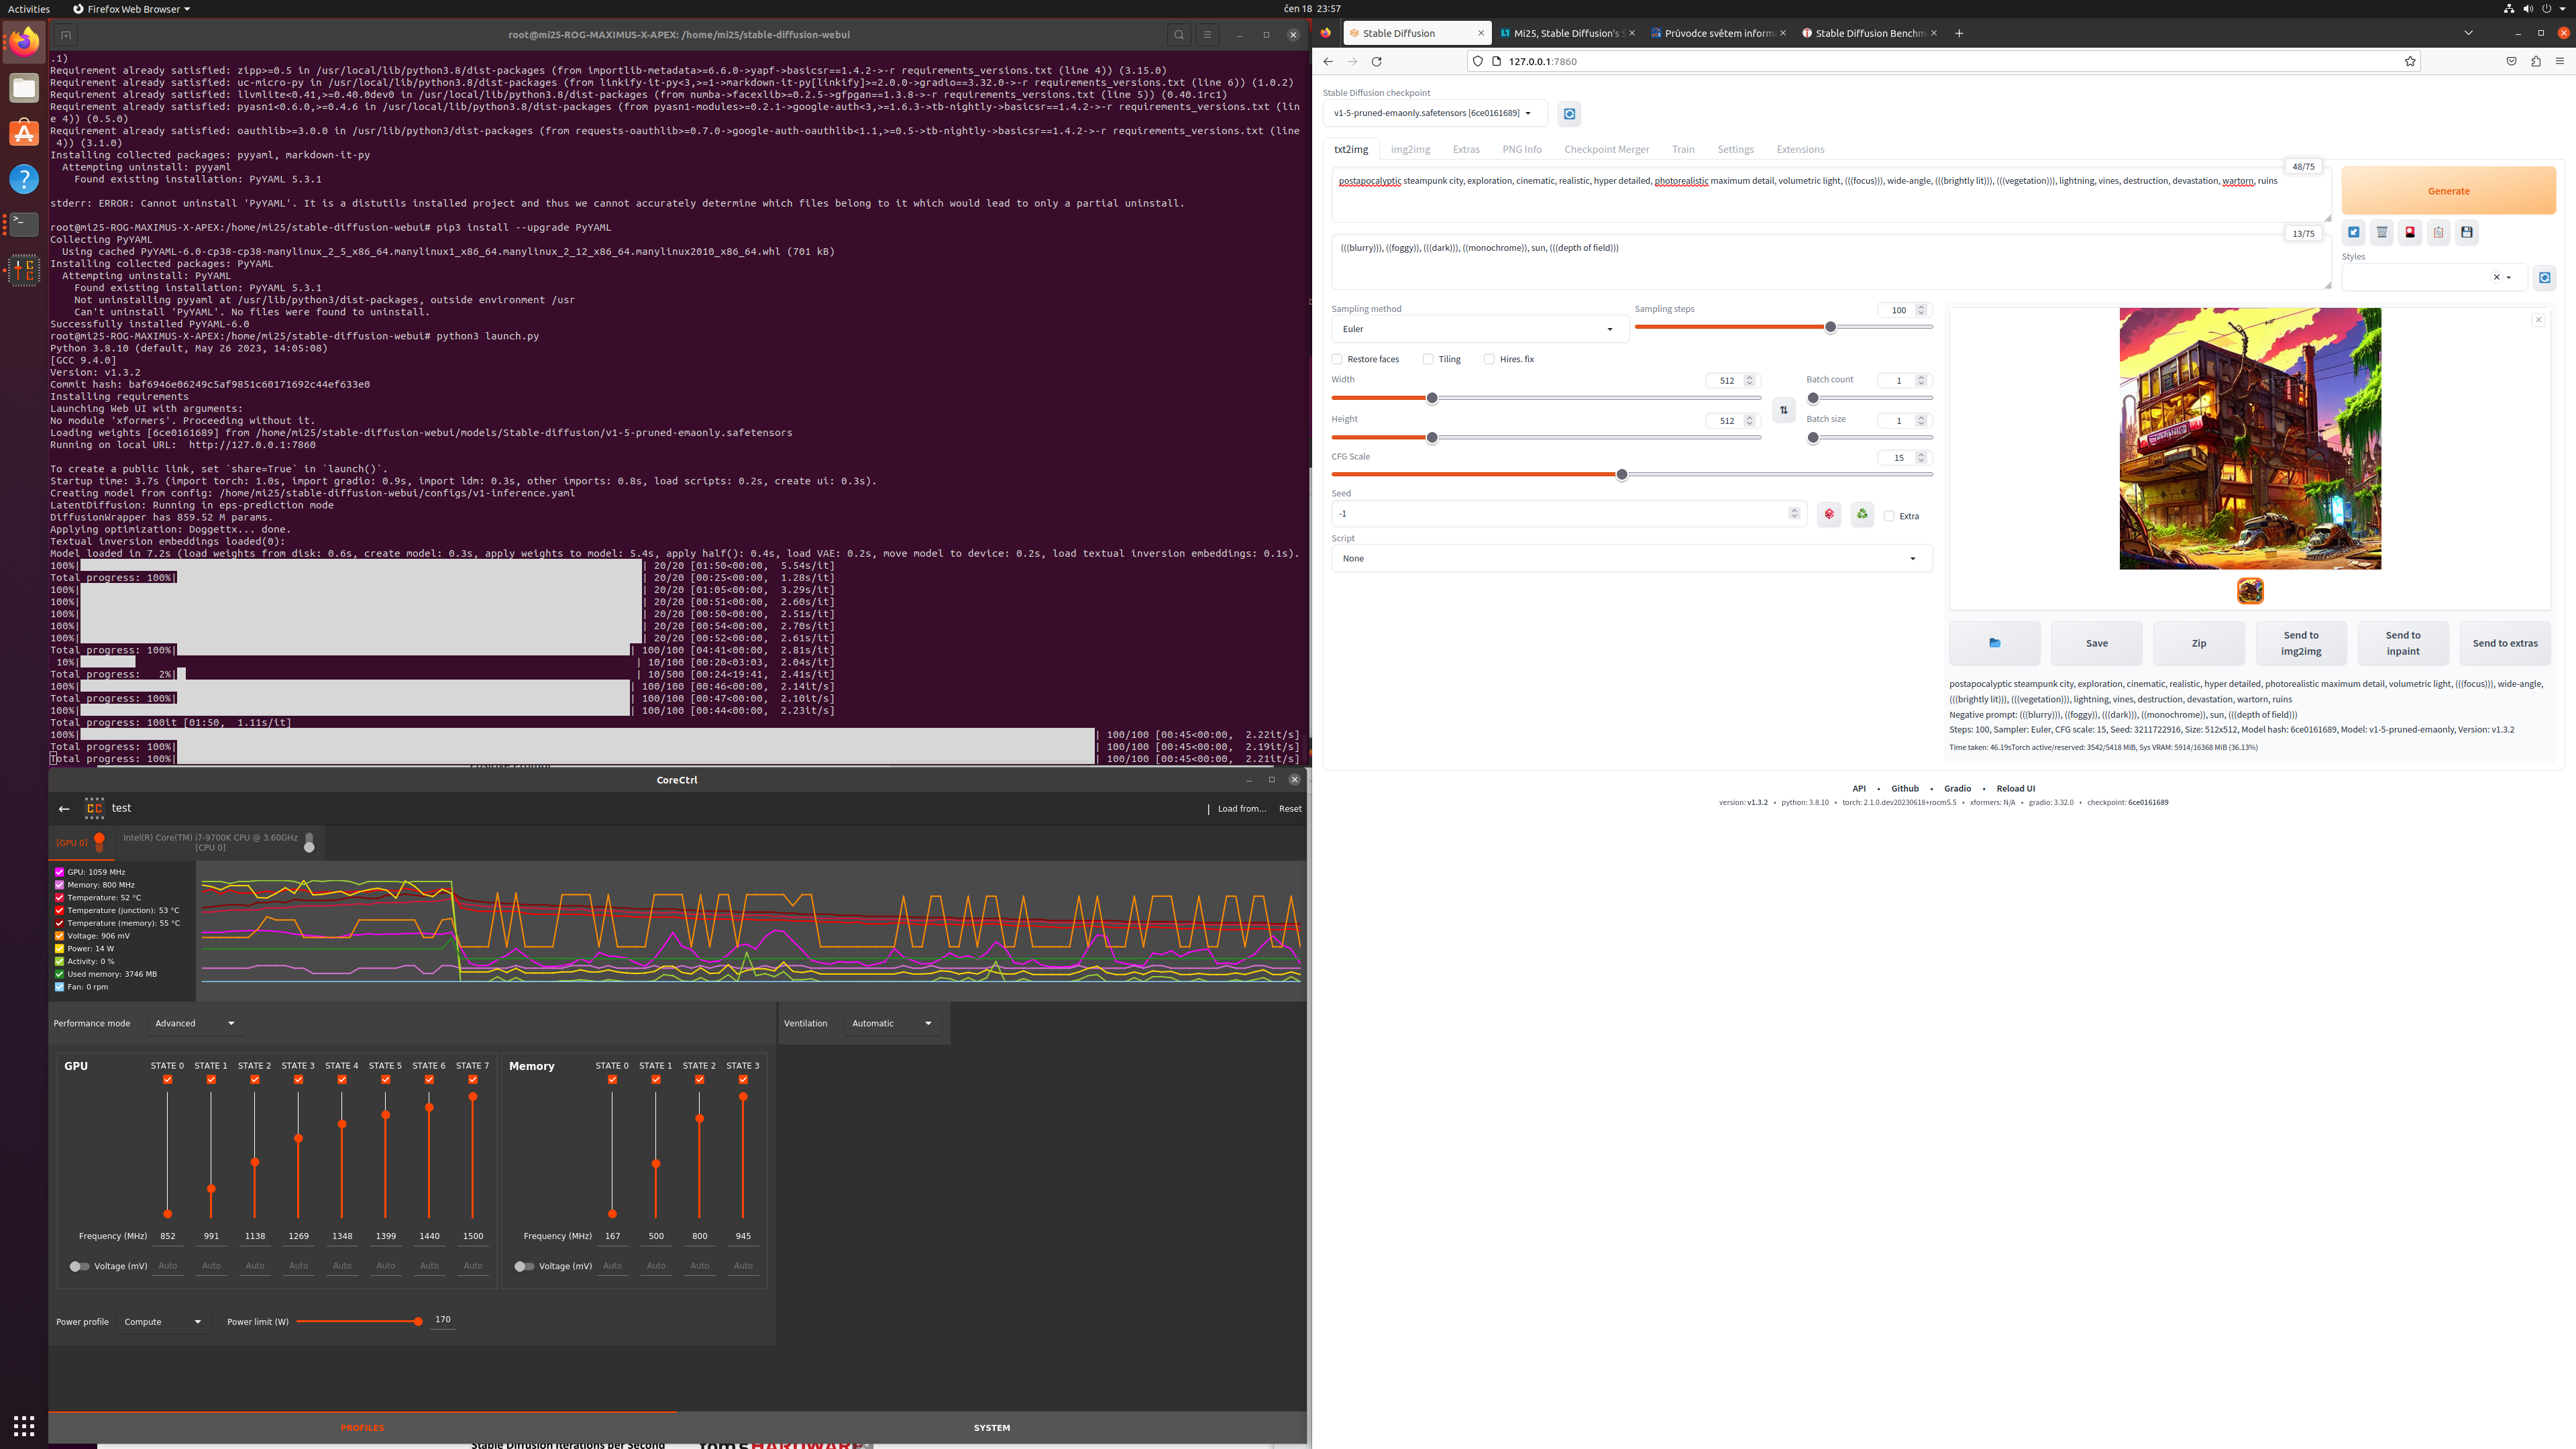The height and width of the screenshot is (1449, 2576).
Task: Enable the Restore faces checkbox
Action: point(1337,359)
